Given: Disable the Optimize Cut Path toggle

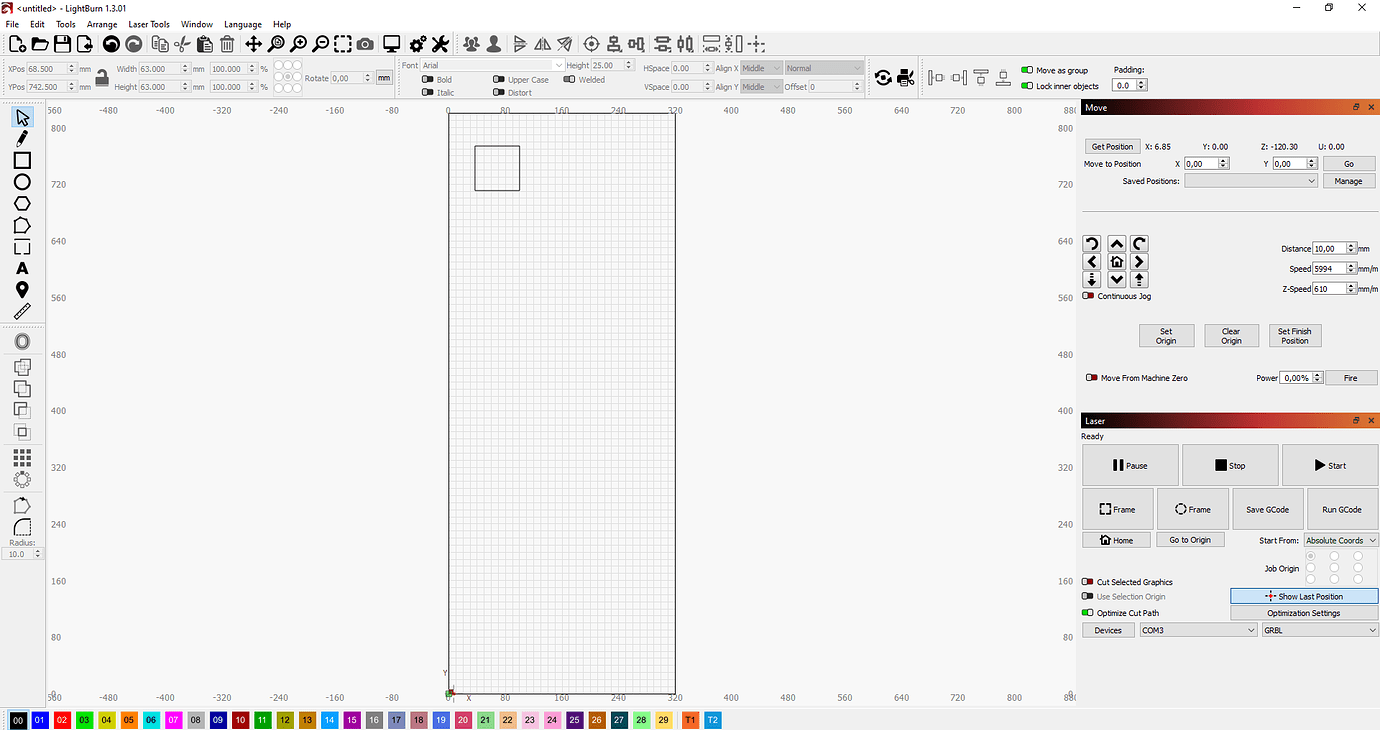Looking at the screenshot, I should click(1088, 613).
